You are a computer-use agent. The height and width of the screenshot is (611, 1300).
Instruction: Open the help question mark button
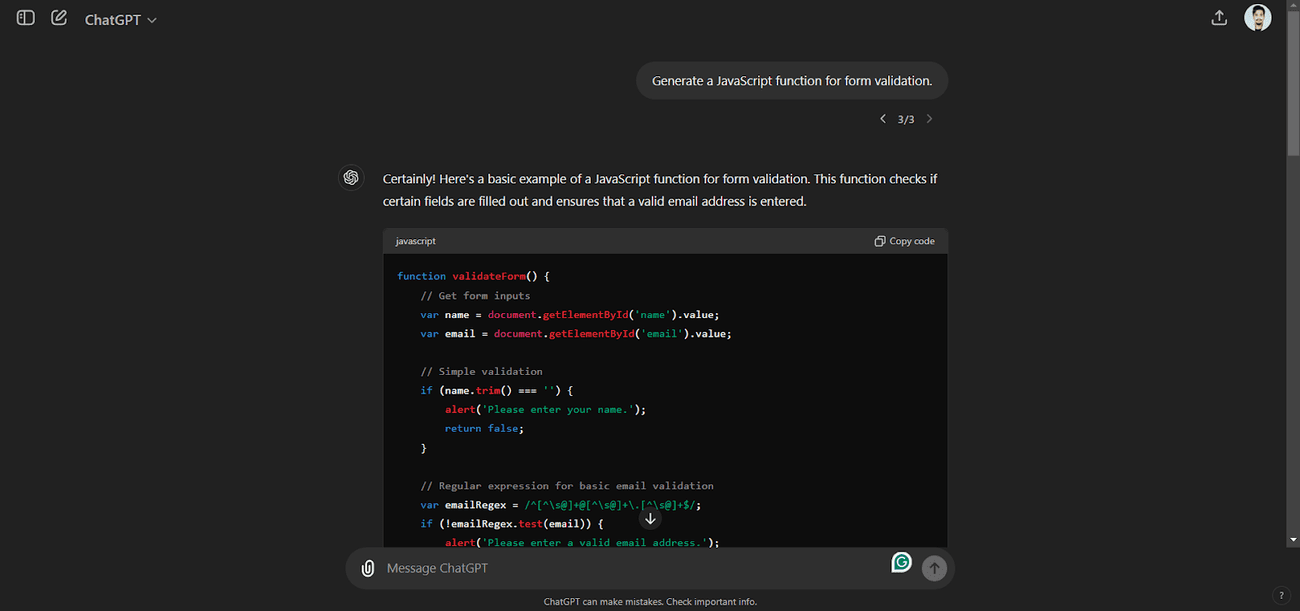click(x=1281, y=595)
